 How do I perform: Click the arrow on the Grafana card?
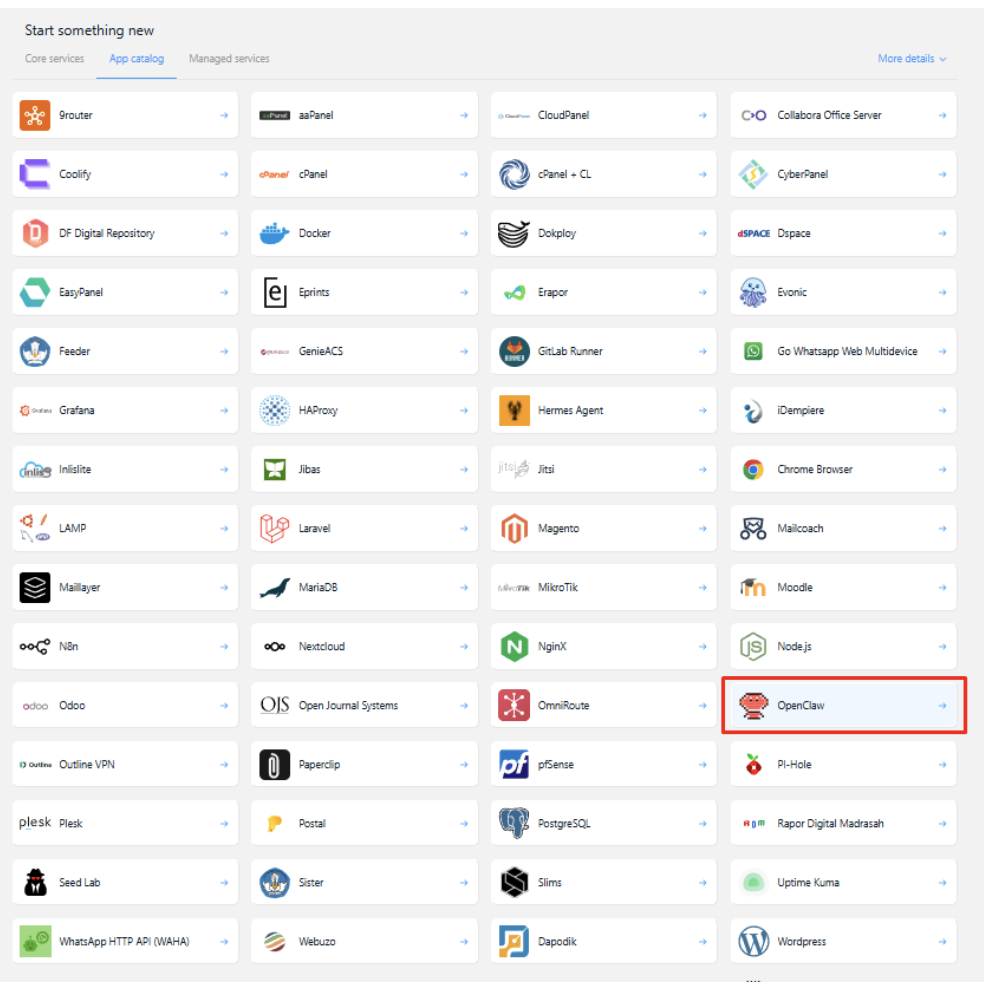tap(224, 411)
